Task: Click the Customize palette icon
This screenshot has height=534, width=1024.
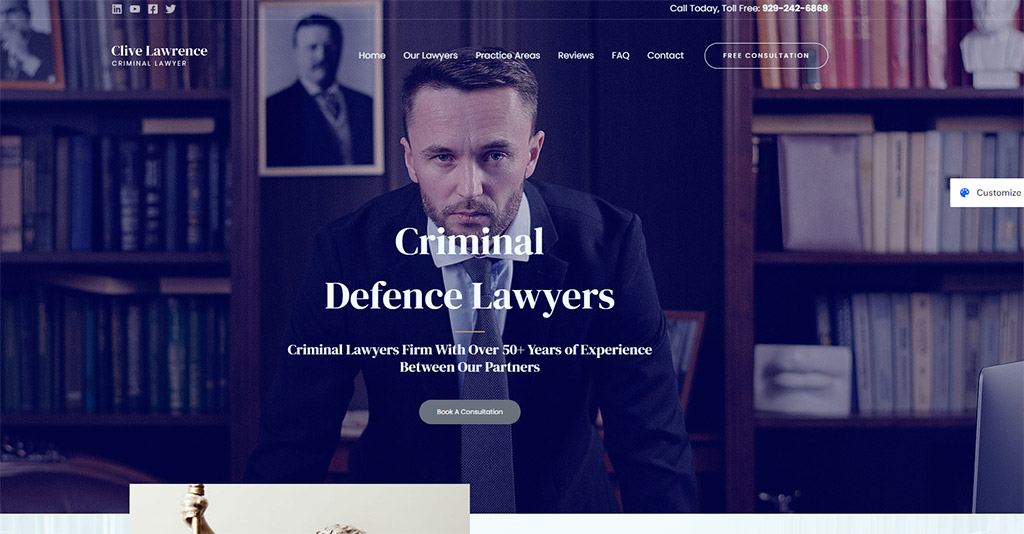Action: [x=965, y=193]
